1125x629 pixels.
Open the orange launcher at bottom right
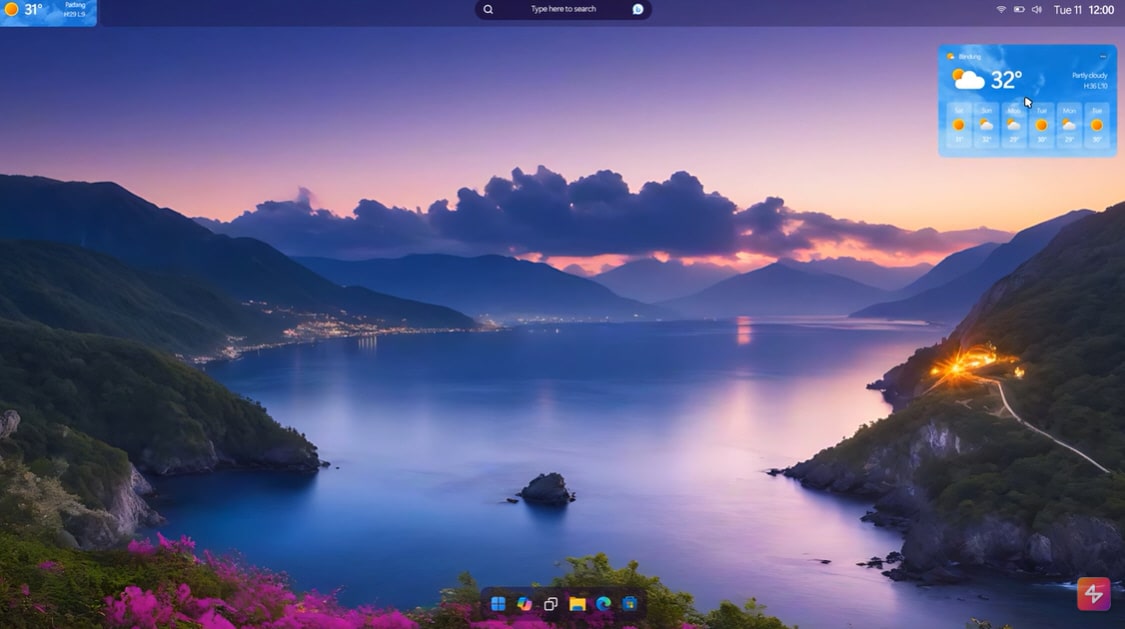pos(1093,593)
